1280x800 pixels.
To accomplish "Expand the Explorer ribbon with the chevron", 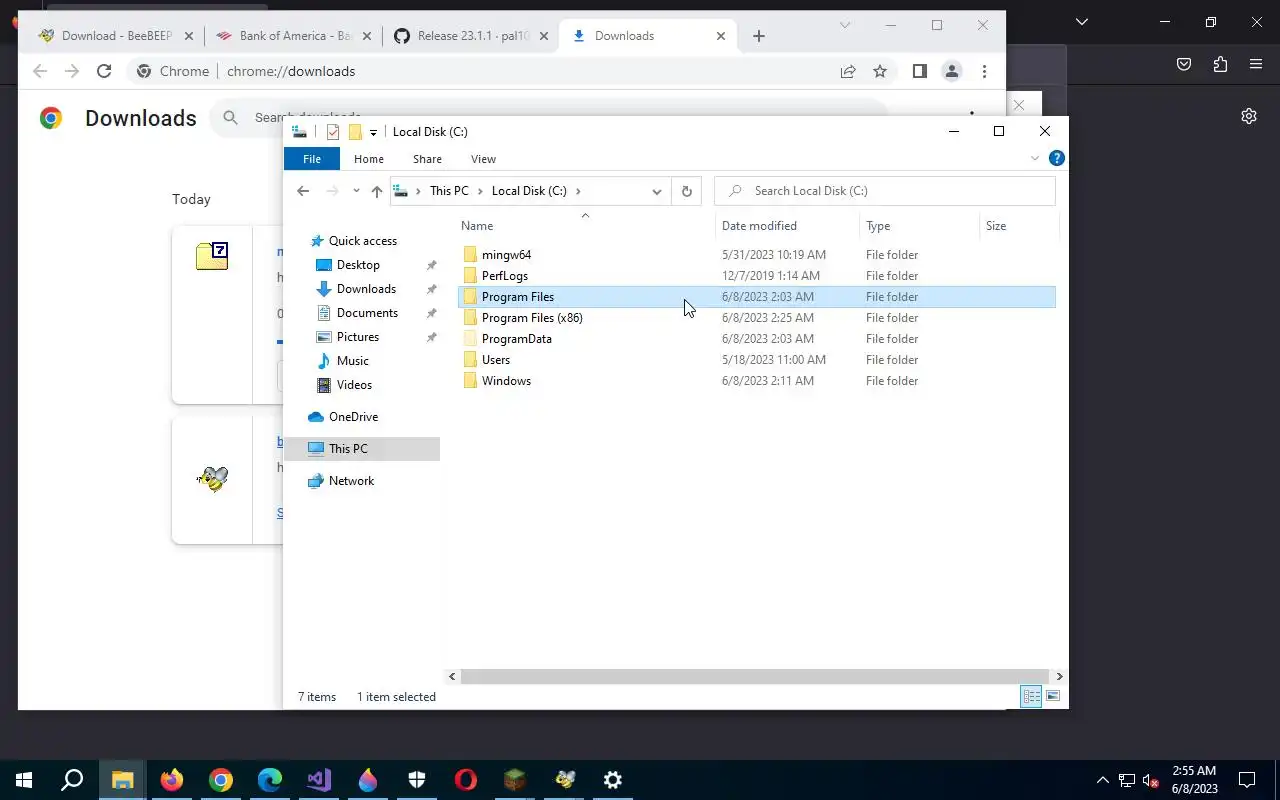I will 1035,158.
